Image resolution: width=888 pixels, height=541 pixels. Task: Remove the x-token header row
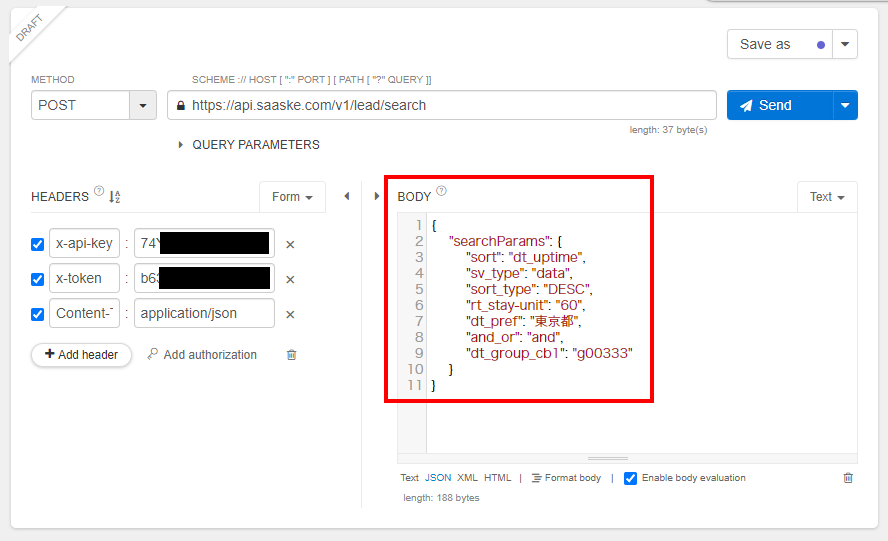290,279
